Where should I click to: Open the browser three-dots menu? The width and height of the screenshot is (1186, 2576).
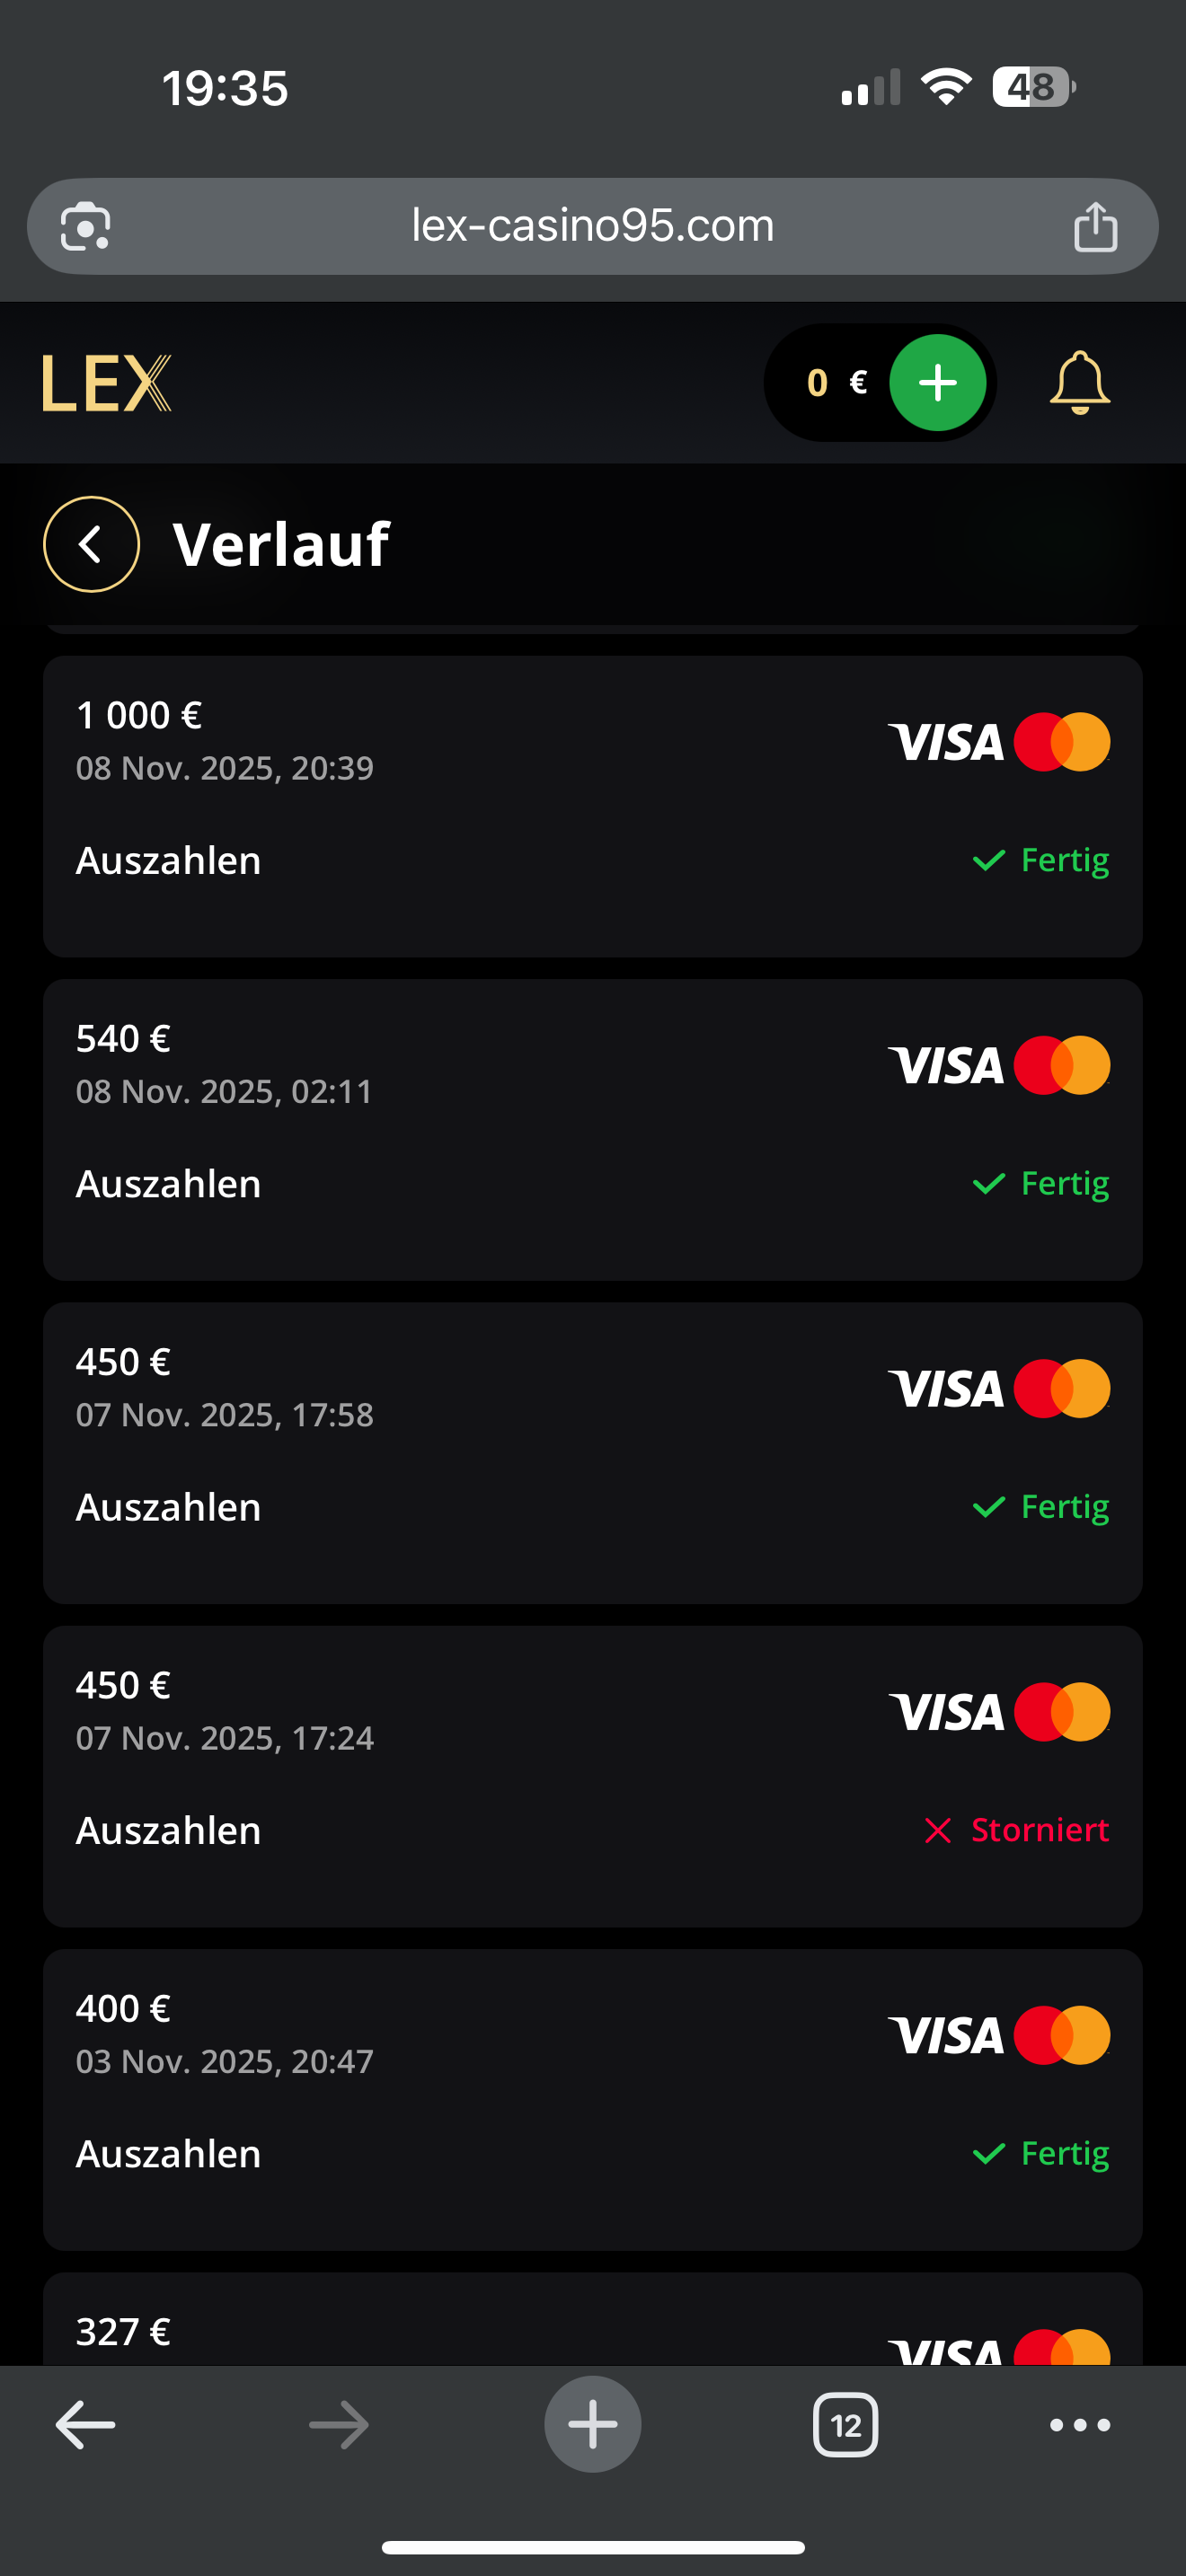tap(1079, 2424)
